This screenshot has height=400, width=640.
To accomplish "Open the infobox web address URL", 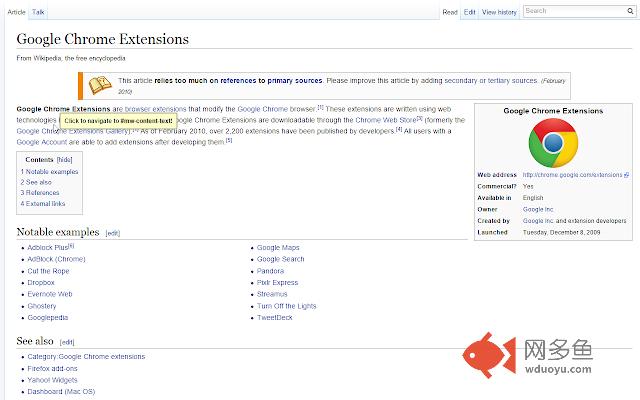I will click(x=572, y=175).
